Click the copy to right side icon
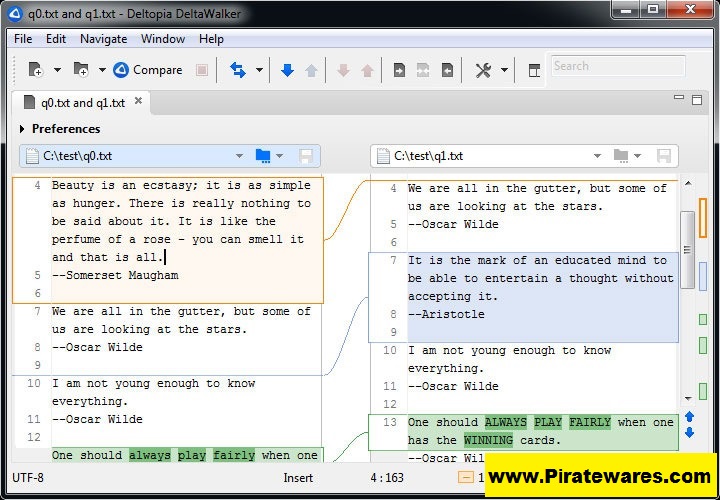The width and height of the screenshot is (720, 500). (x=399, y=70)
